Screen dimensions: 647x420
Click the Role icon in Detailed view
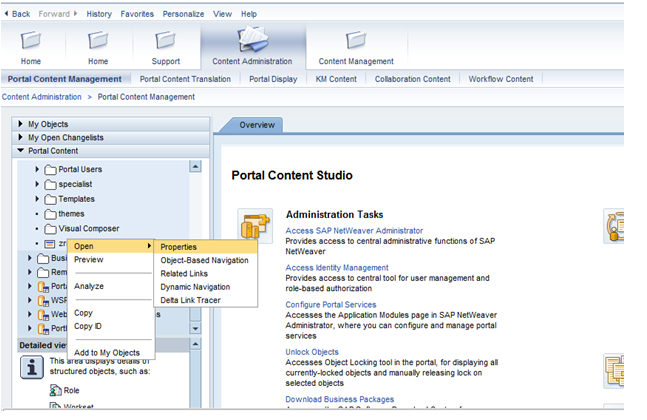pyautogui.click(x=55, y=390)
